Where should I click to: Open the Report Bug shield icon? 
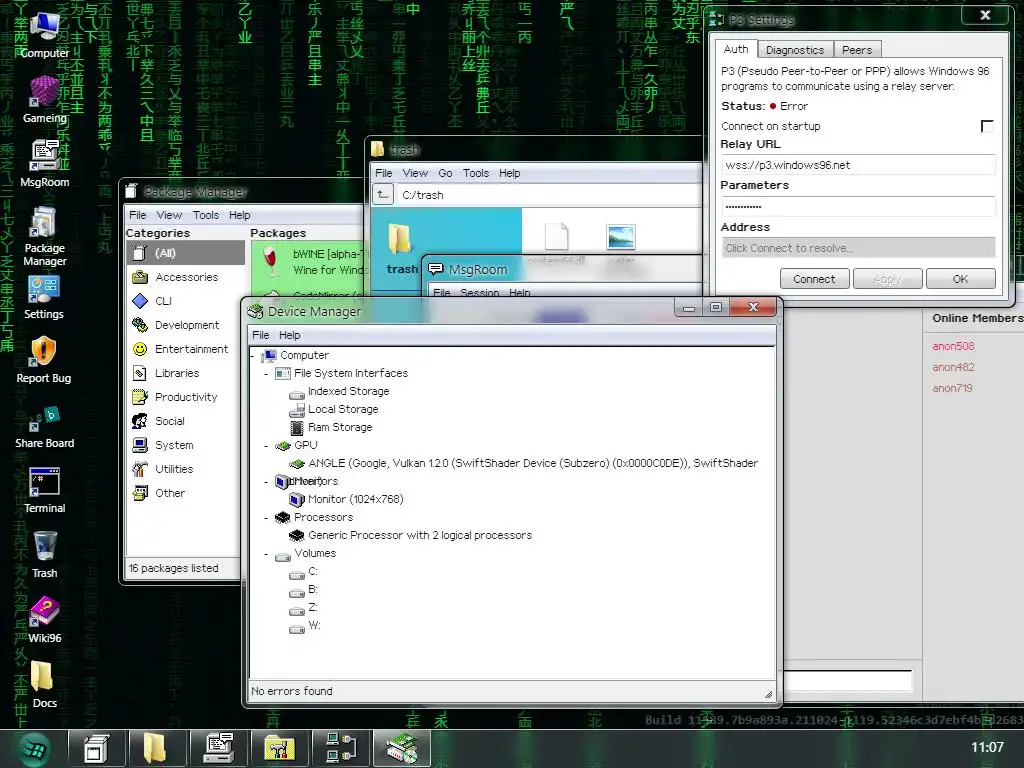point(44,359)
